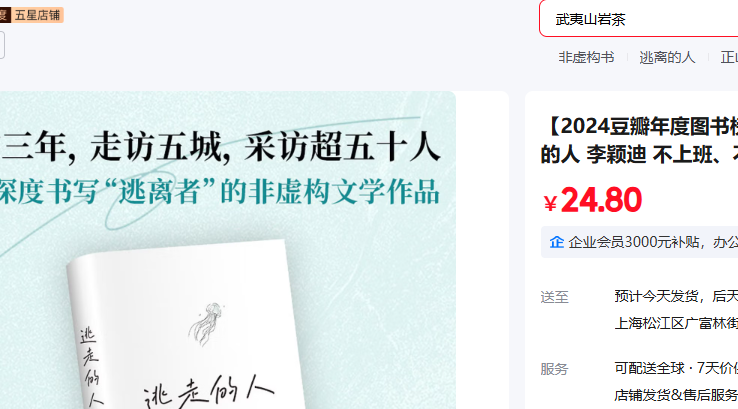Click the dark store logo beside 五星店铺
Screen dimensions: 738x409
(5, 15)
